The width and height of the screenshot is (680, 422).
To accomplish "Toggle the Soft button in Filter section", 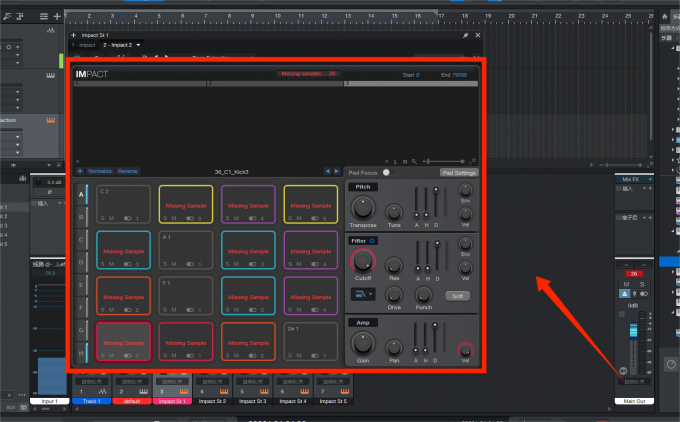I will pyautogui.click(x=458, y=296).
